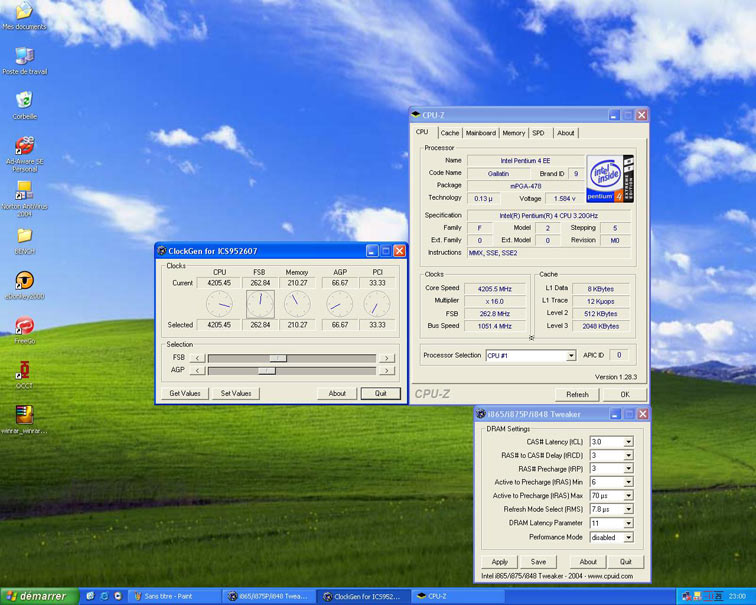Open RAS# to CAS# Delay dropdown

pyautogui.click(x=628, y=456)
